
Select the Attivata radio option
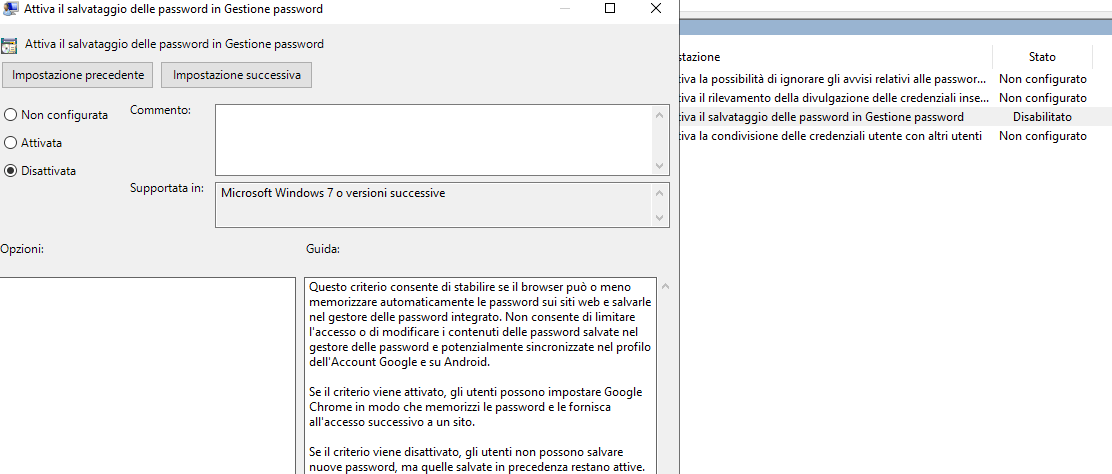[10, 143]
